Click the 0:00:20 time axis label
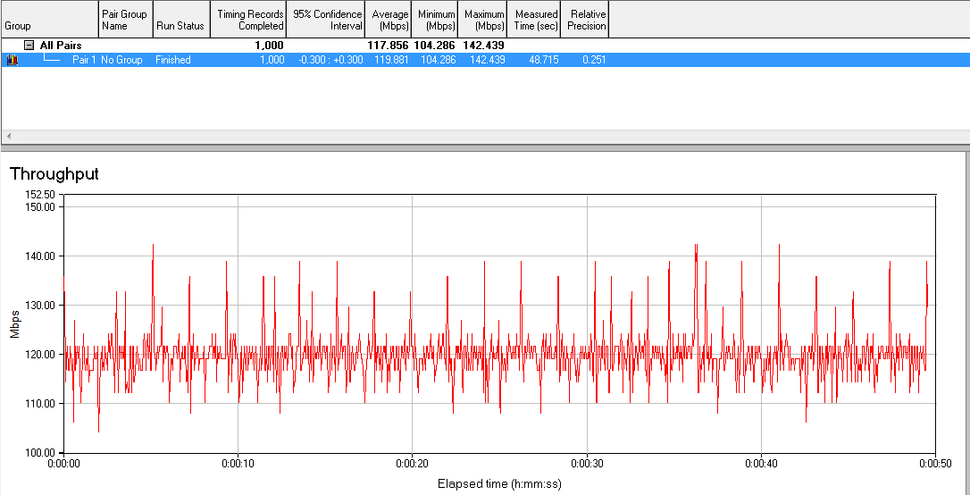 point(413,464)
